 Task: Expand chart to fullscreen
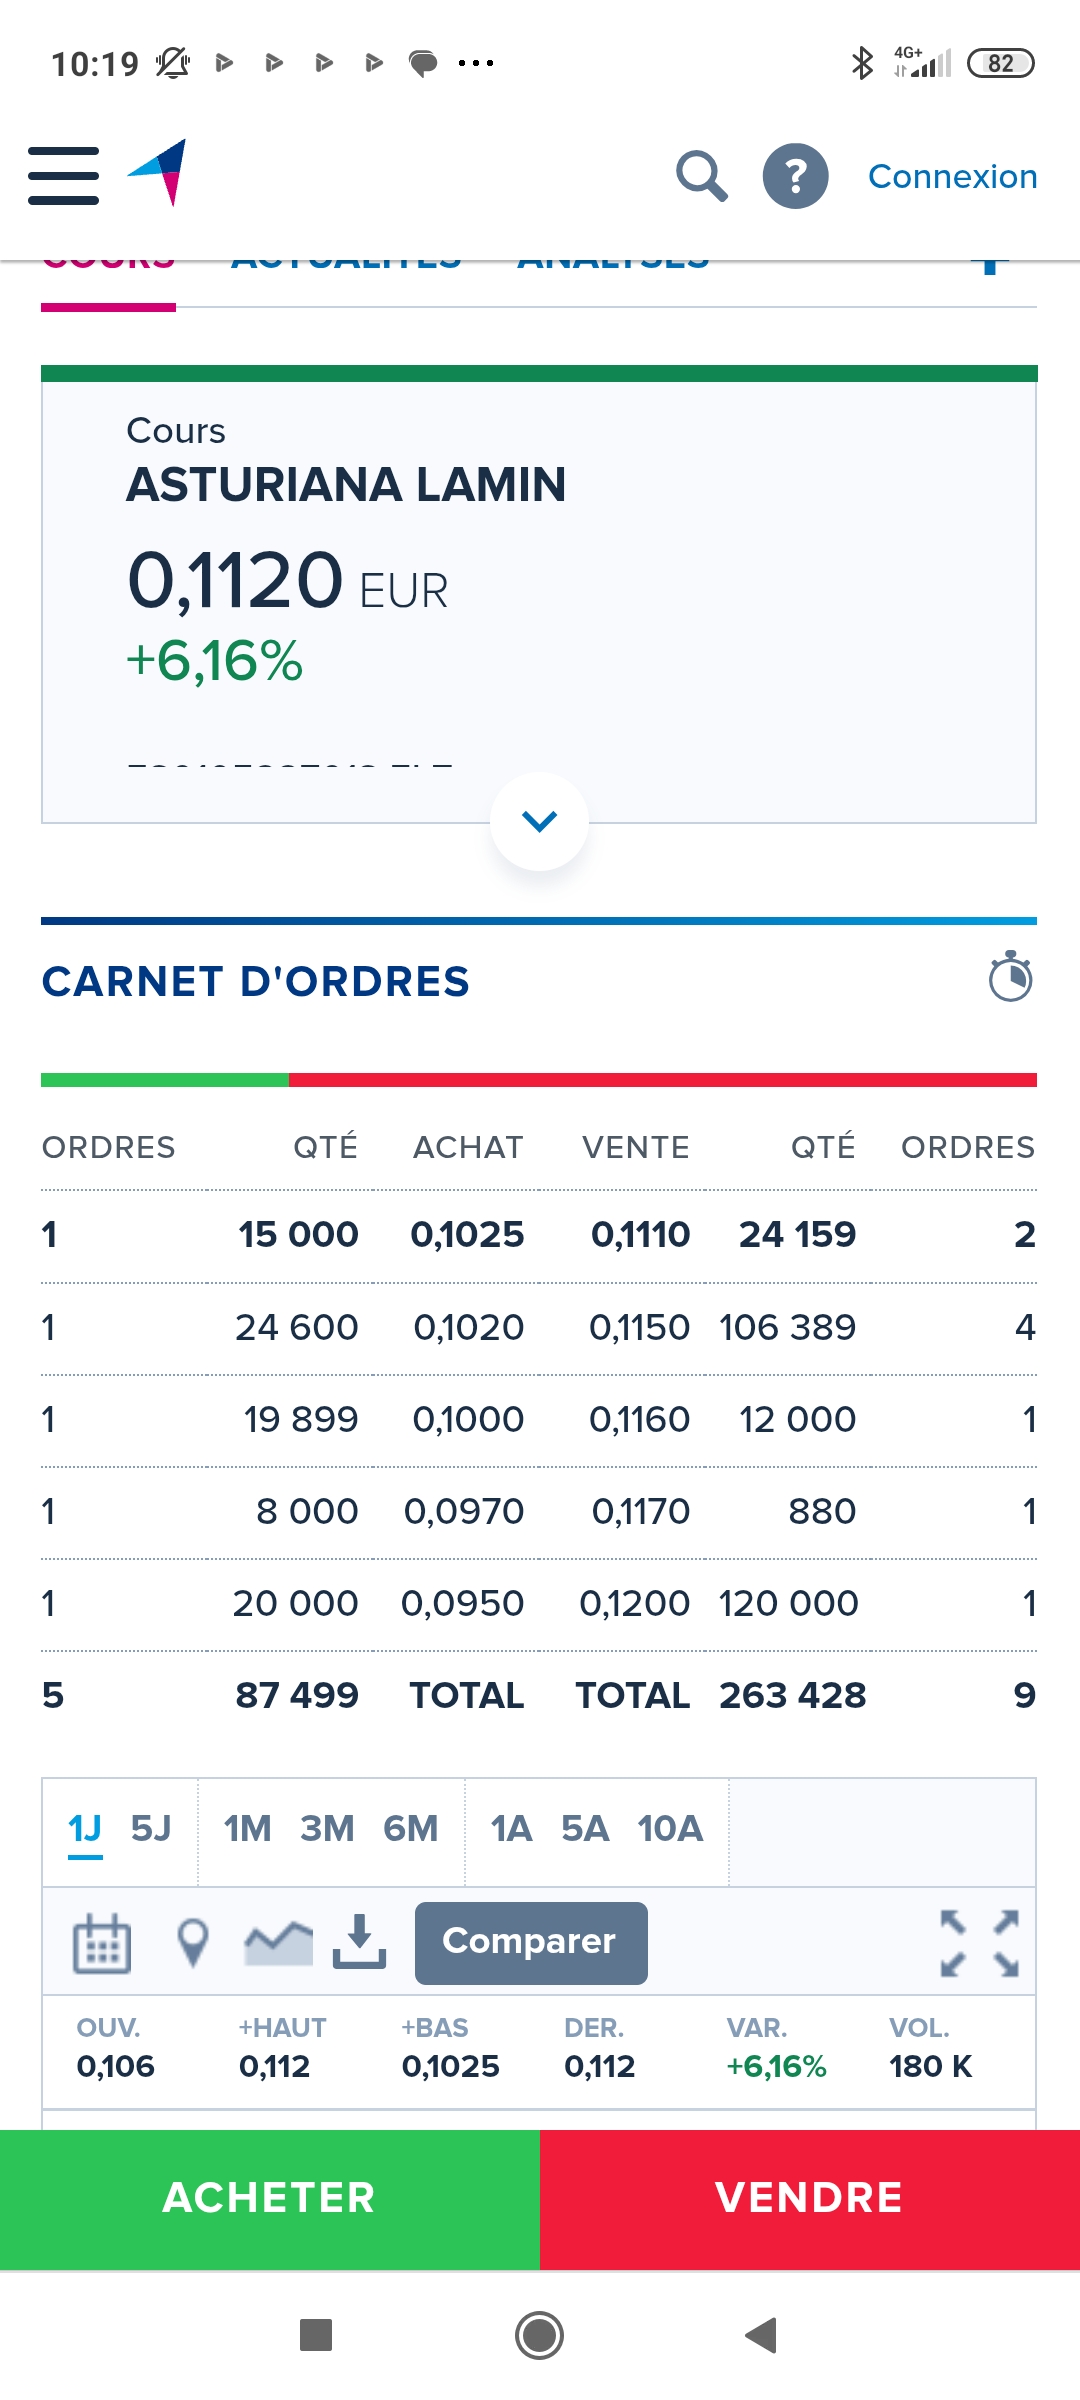pyautogui.click(x=979, y=1942)
